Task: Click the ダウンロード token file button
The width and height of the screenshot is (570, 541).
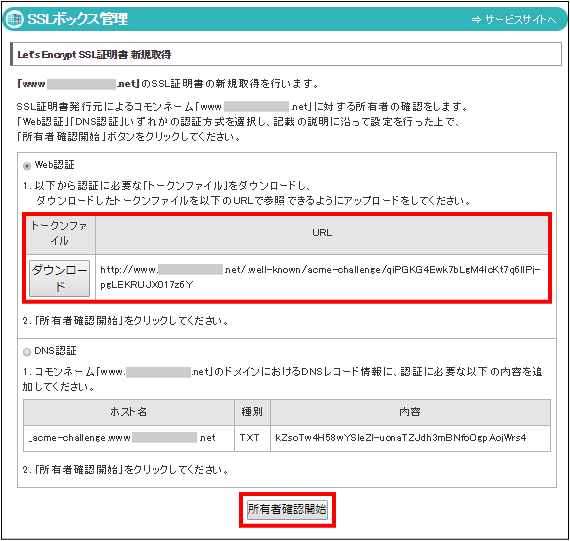Action: tap(59, 278)
